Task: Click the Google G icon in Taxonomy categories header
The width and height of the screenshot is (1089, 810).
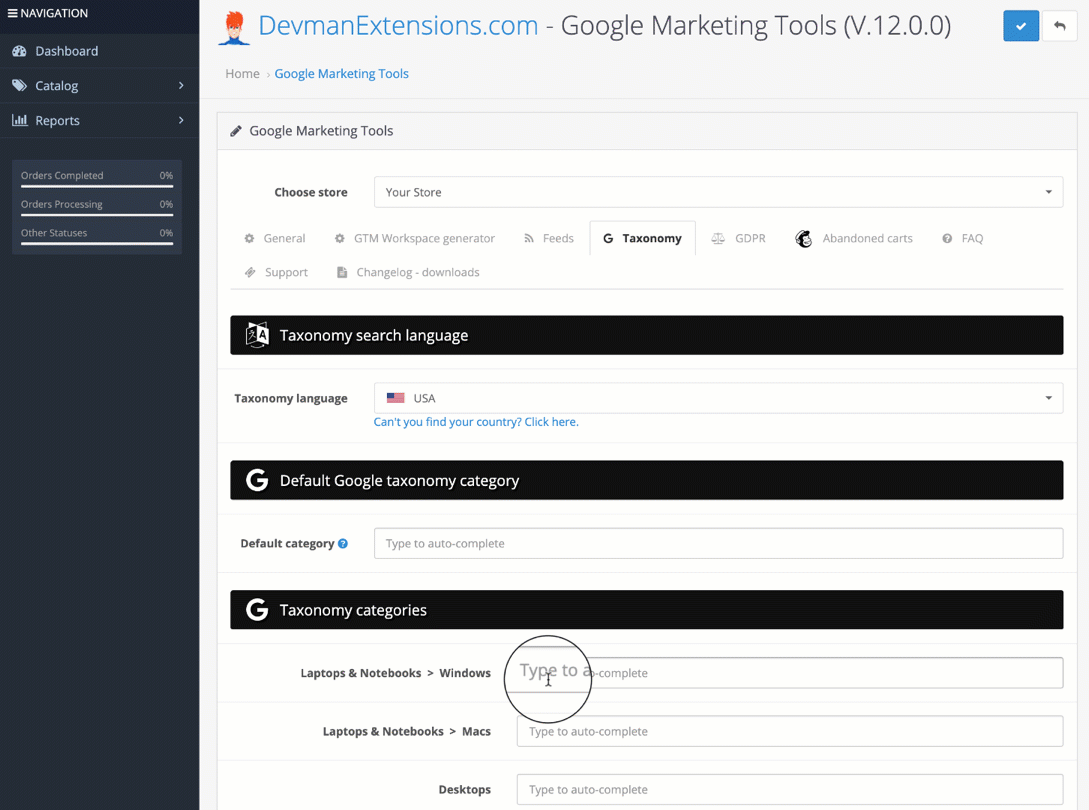Action: click(257, 609)
